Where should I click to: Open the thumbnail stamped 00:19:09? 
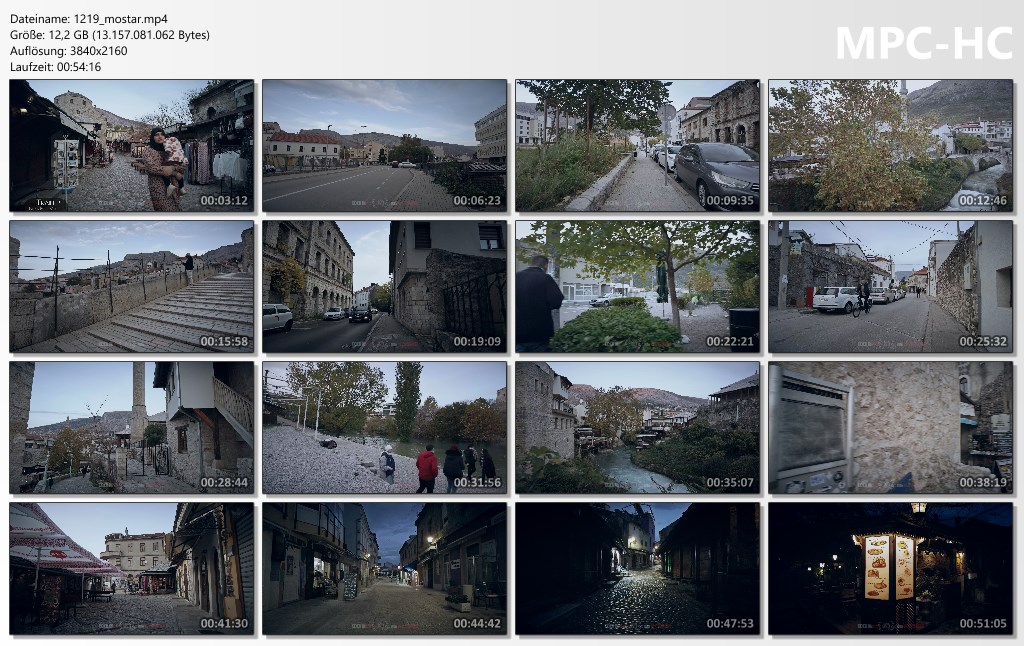385,287
